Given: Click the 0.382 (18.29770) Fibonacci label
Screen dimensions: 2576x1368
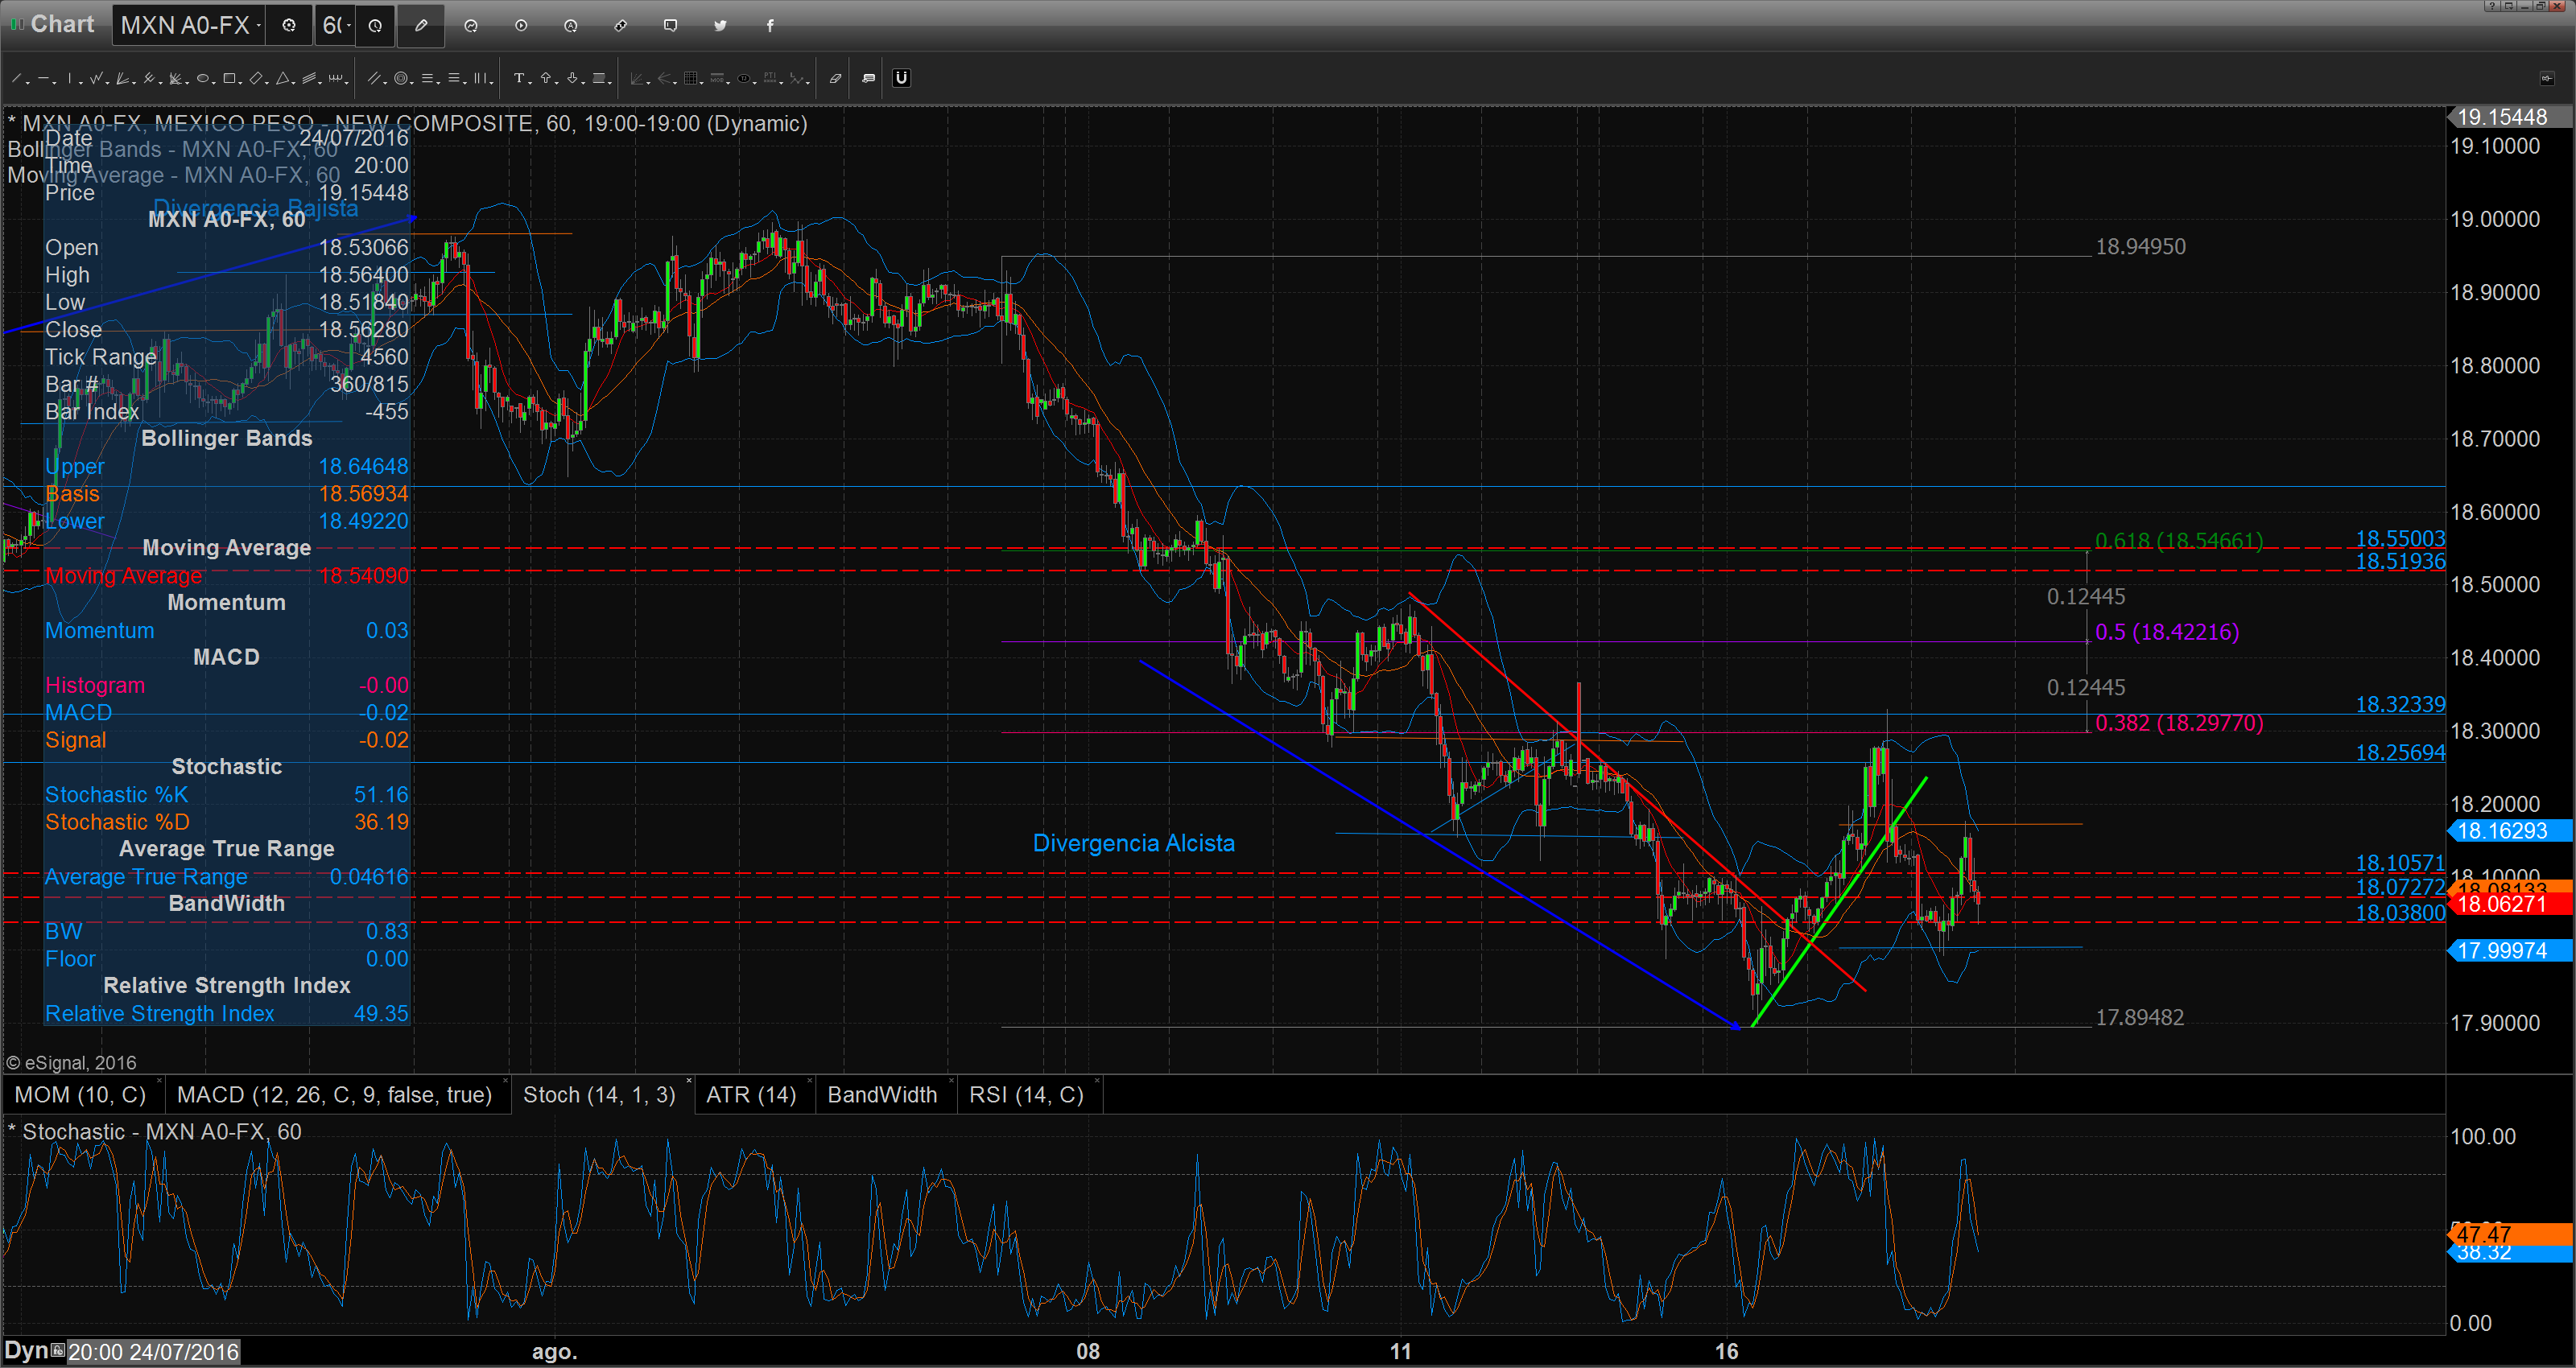Looking at the screenshot, I should (x=2179, y=723).
